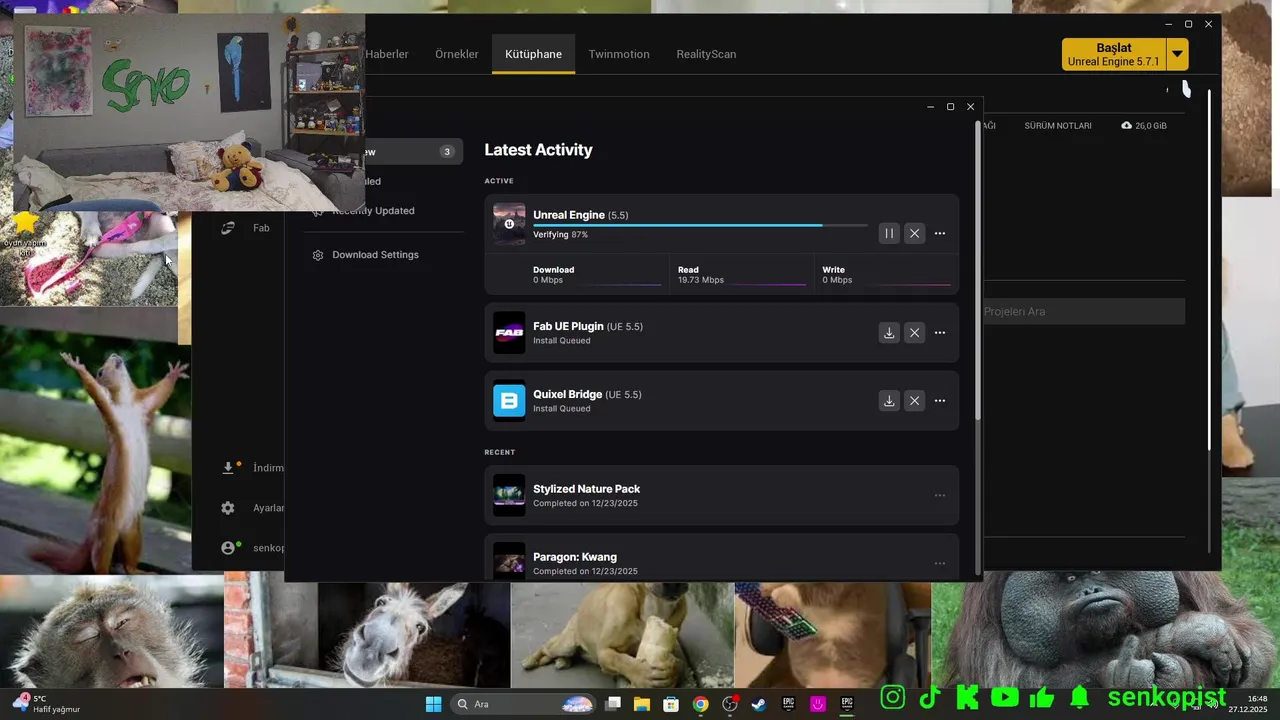Click the active Epic Games taskbar icon
Screen dimensions: 1280x720
coord(847,704)
